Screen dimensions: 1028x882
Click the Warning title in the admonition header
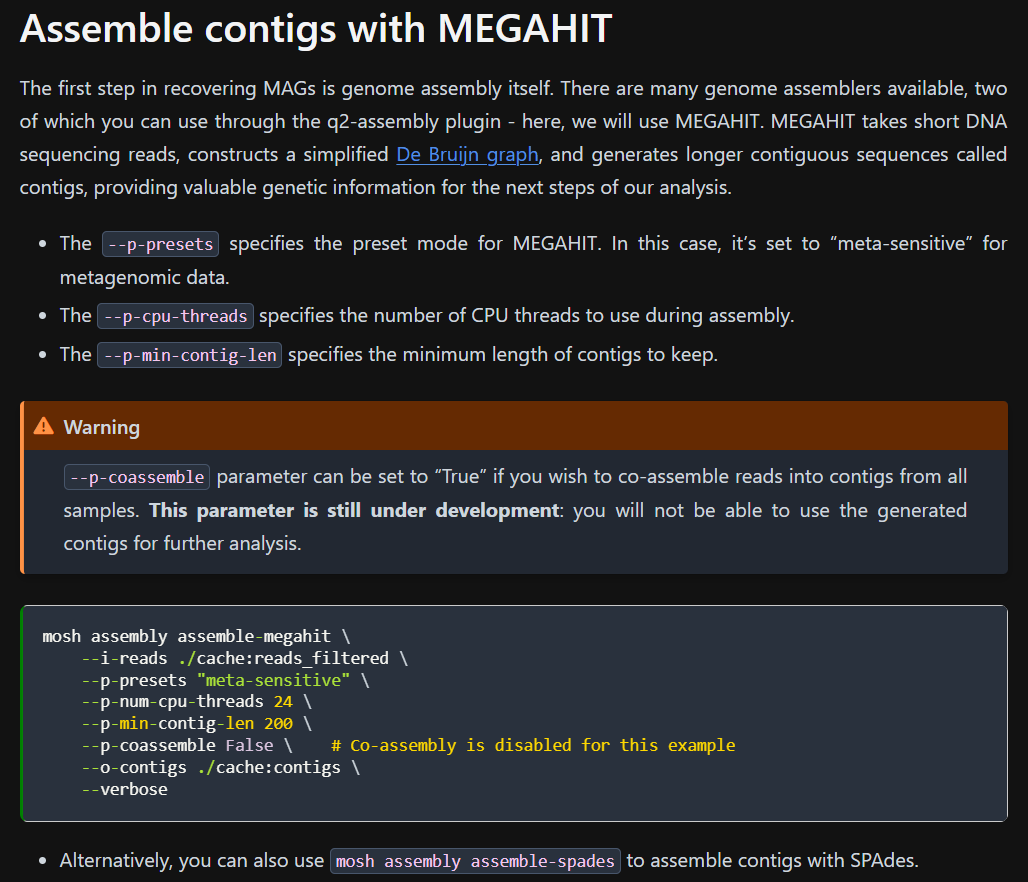pyautogui.click(x=102, y=427)
